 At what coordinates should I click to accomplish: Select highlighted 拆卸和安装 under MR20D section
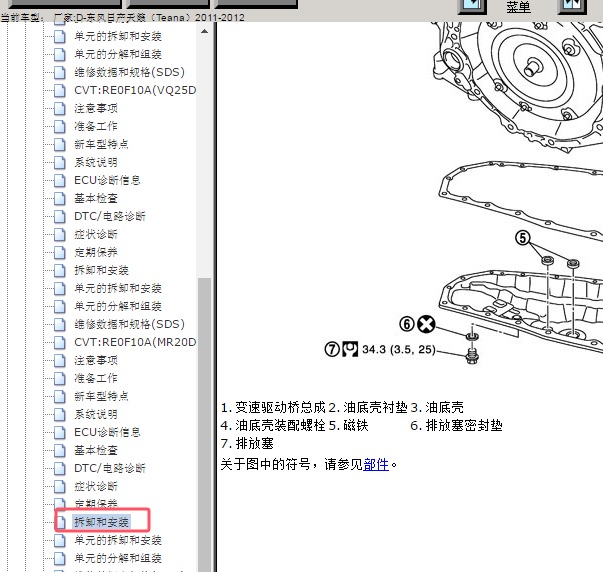(102, 522)
